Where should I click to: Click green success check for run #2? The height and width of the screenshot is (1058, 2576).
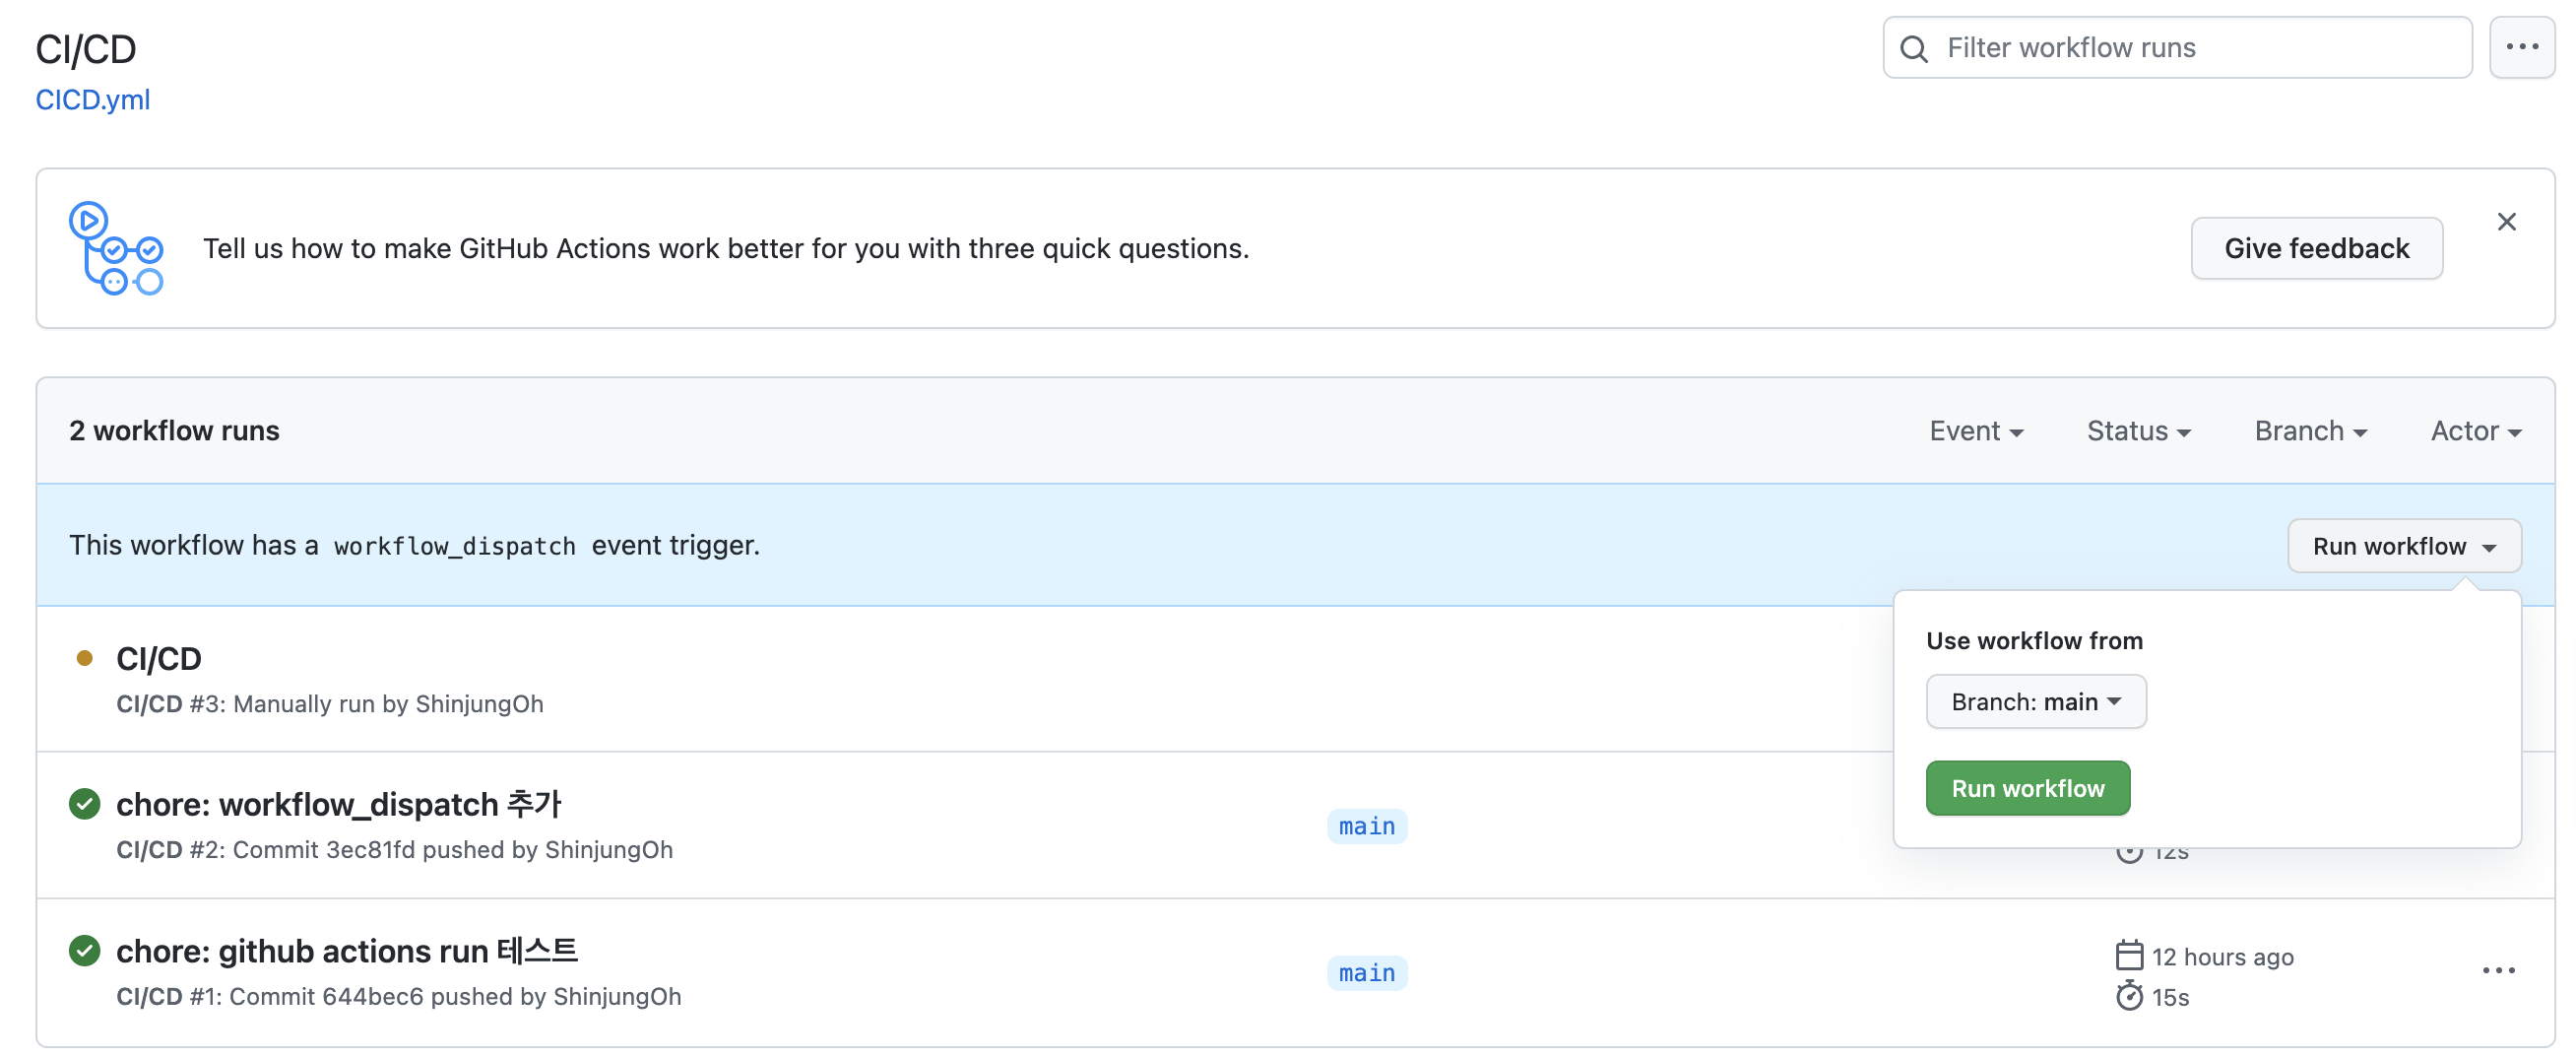coord(85,804)
